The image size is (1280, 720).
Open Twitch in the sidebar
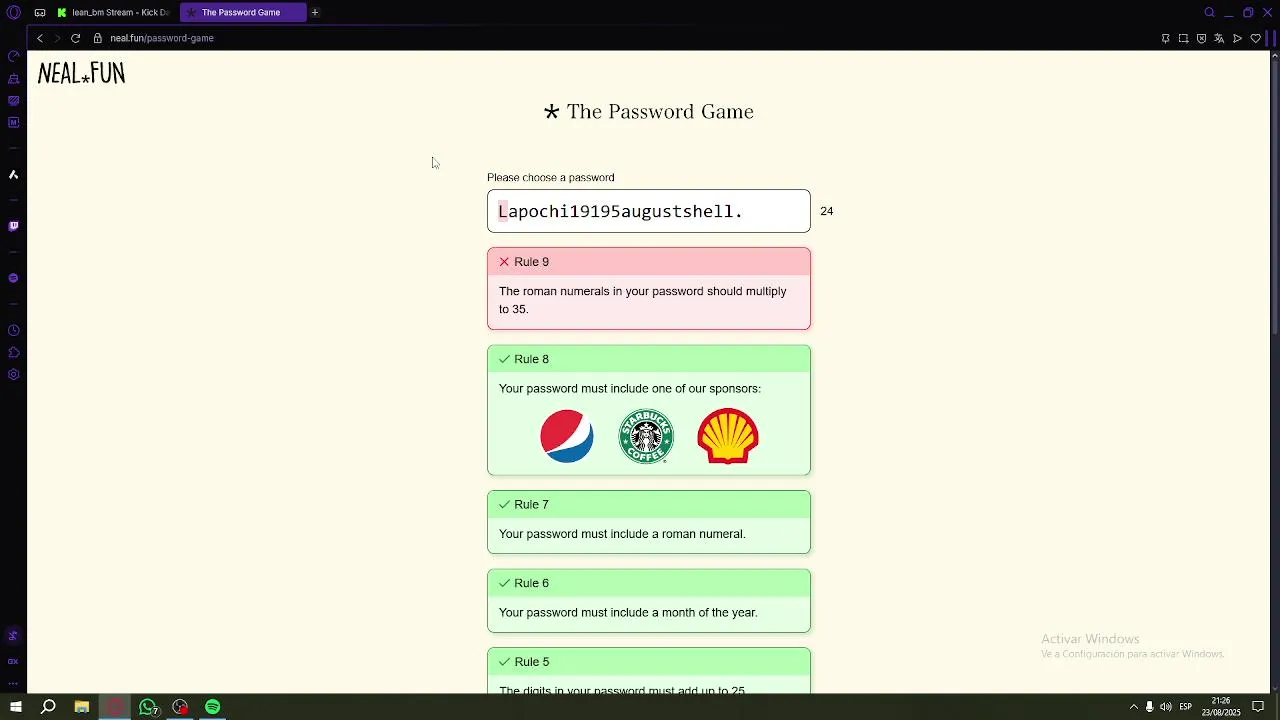click(13, 226)
